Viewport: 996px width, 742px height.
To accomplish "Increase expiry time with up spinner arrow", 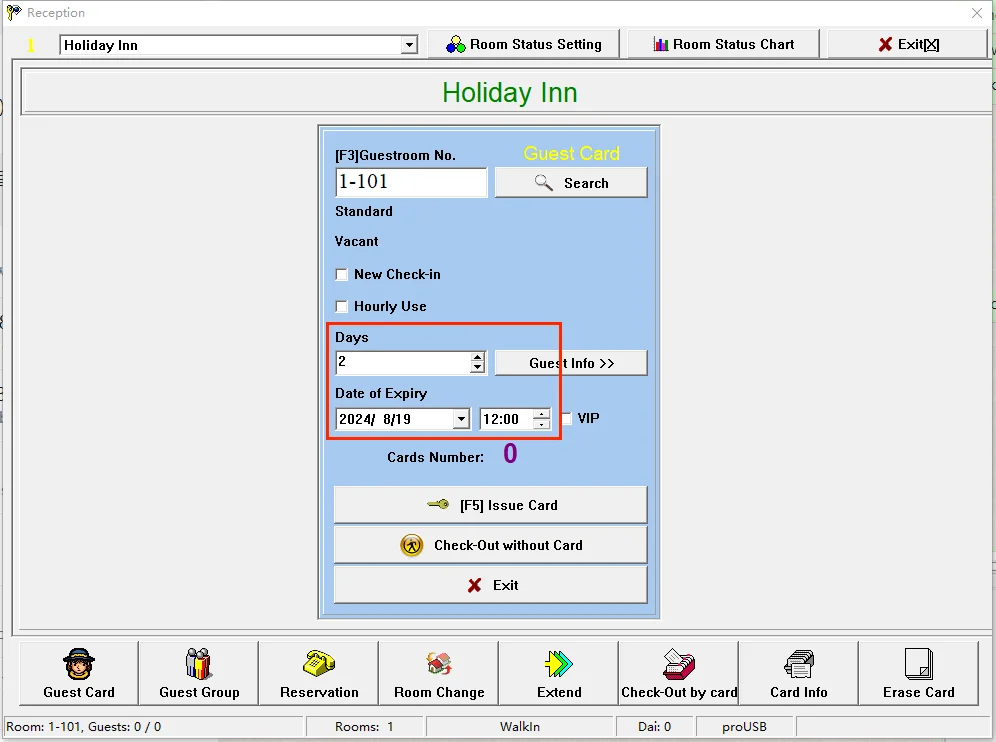I will coord(541,414).
